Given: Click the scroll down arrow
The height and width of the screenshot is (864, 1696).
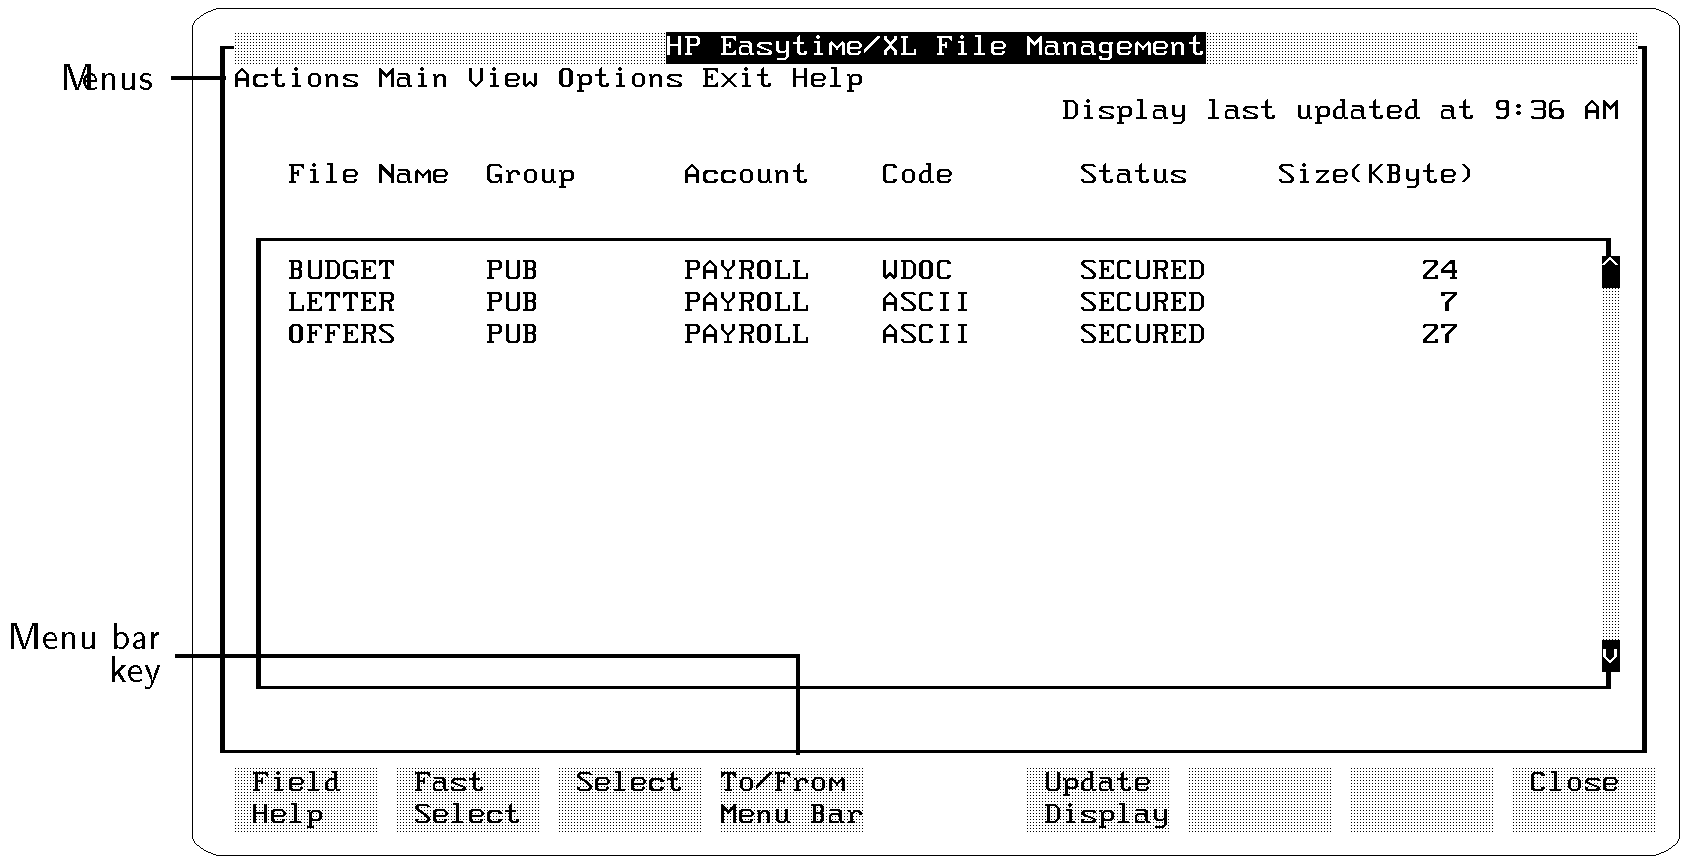Looking at the screenshot, I should [x=1610, y=656].
